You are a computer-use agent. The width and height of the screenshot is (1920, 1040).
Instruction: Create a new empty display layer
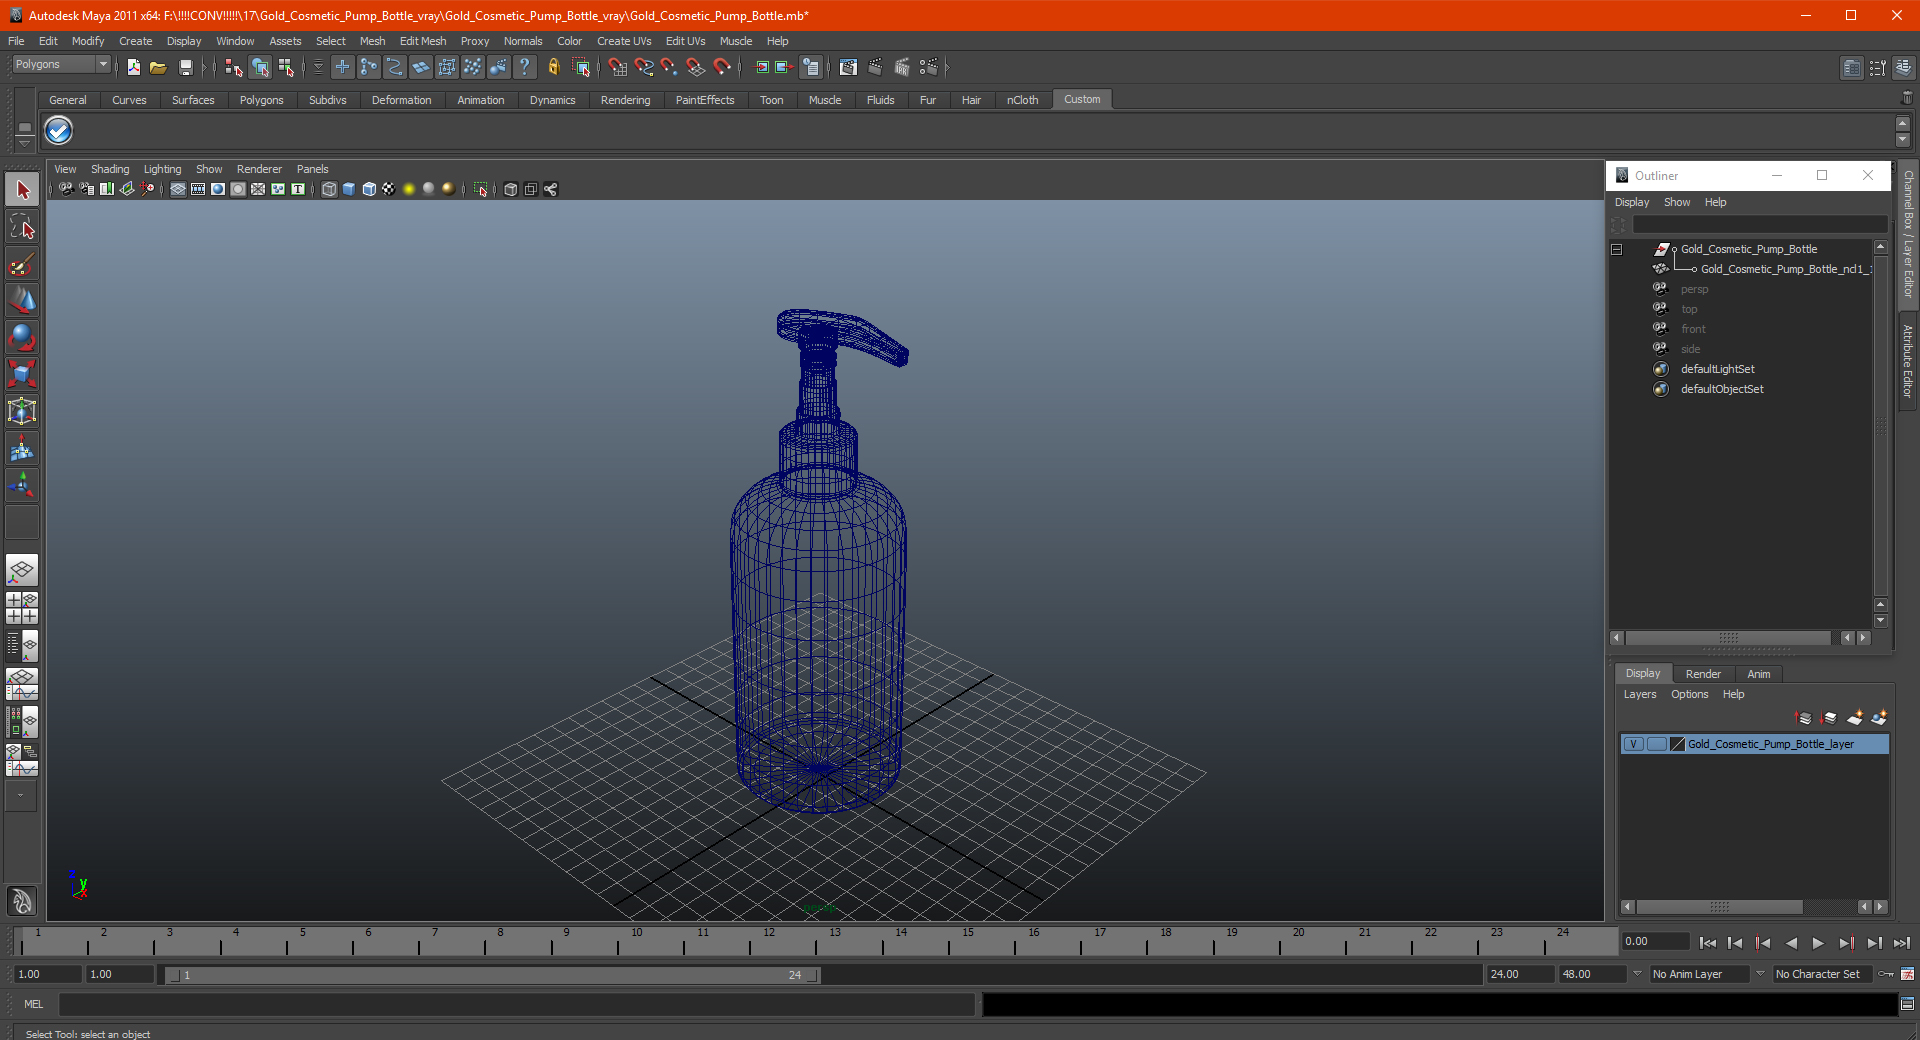coord(1855,718)
